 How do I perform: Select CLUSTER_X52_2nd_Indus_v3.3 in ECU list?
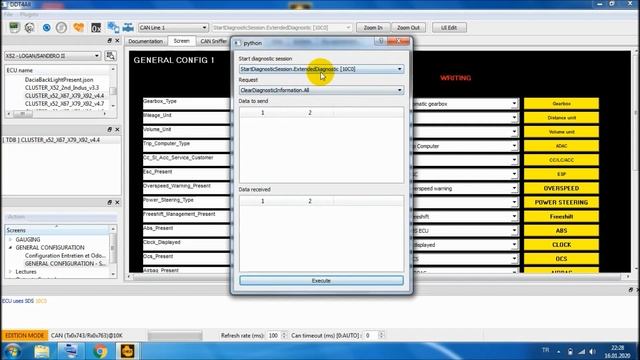coord(62,88)
